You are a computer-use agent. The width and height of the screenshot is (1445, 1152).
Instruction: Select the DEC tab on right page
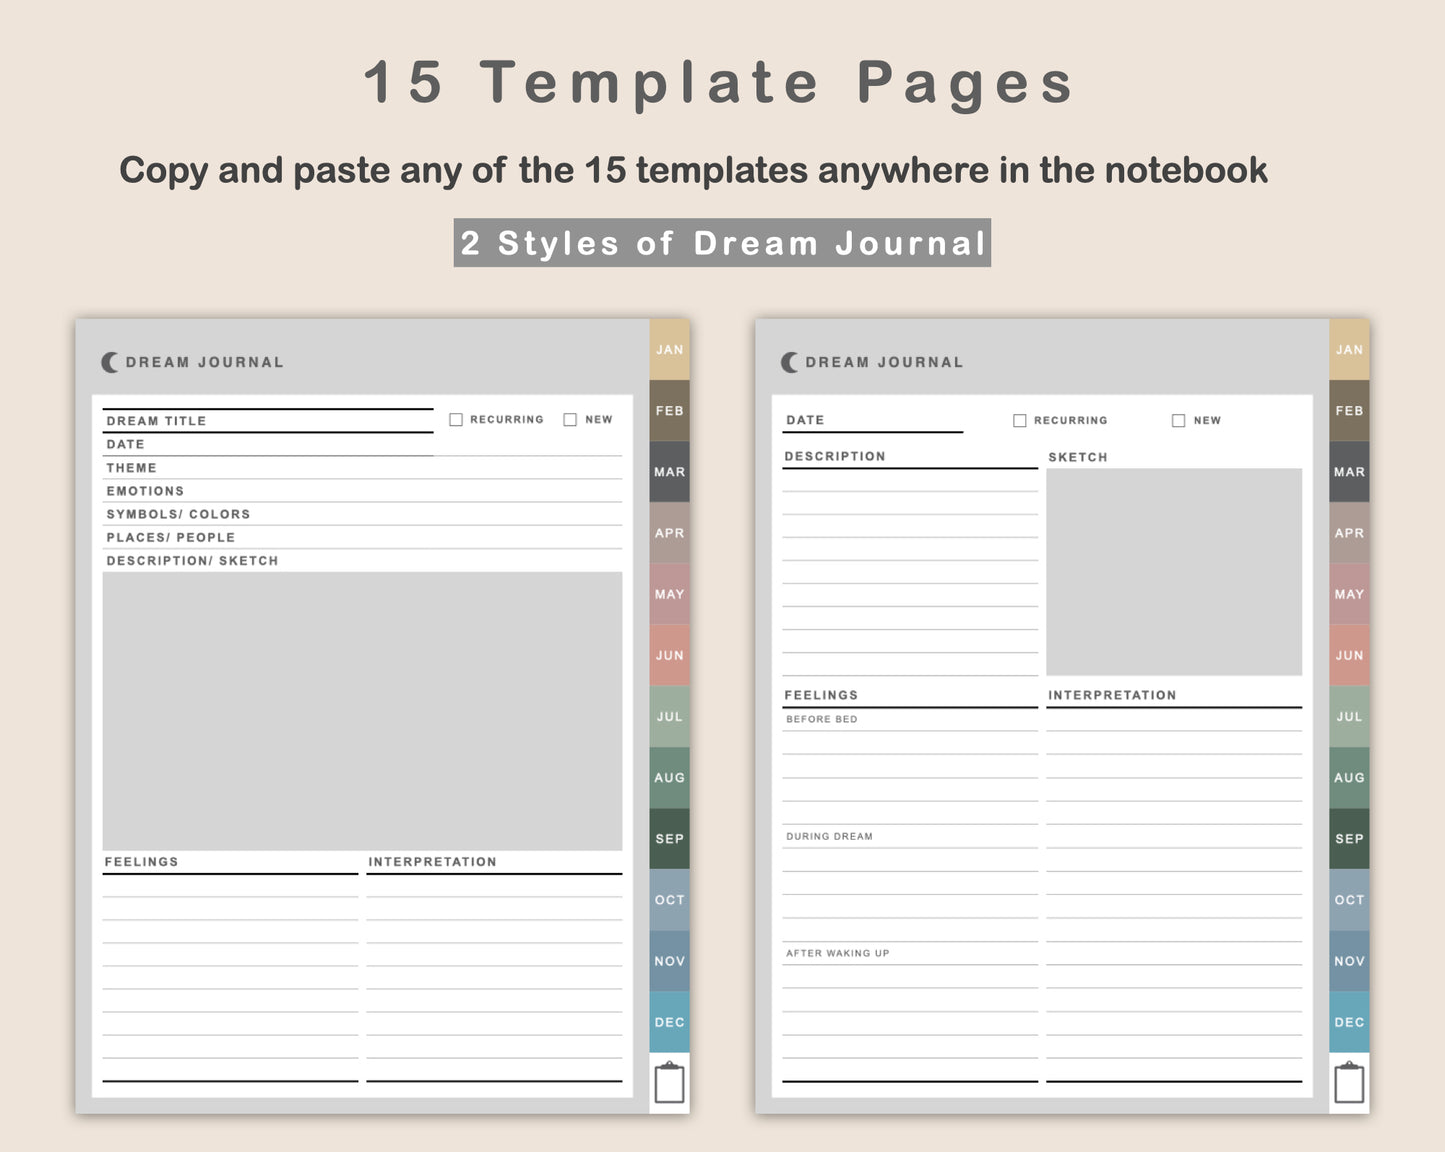click(x=1349, y=1022)
